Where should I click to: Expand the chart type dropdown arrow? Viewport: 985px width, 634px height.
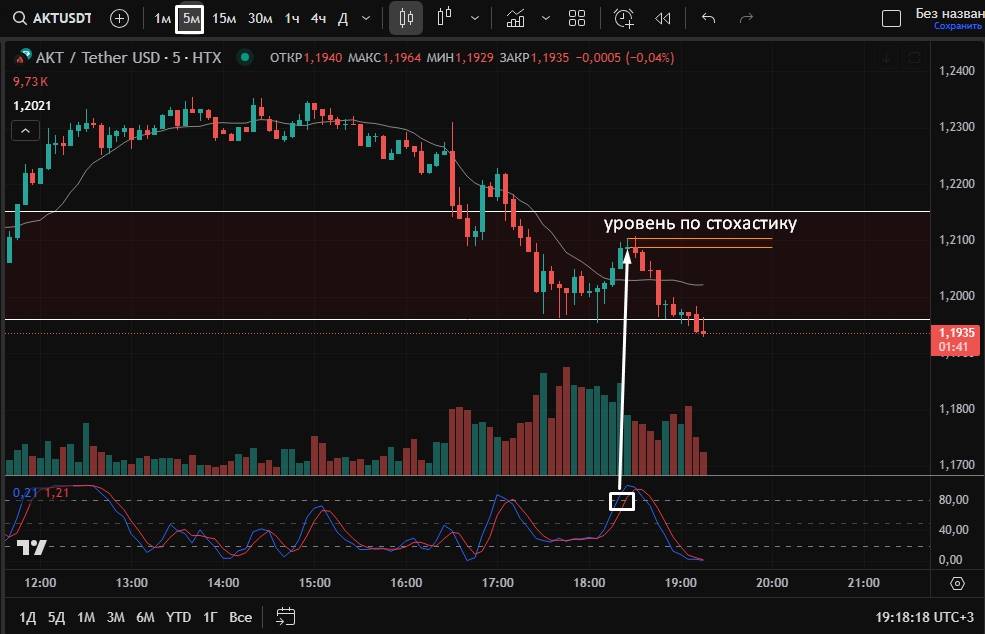point(474,18)
